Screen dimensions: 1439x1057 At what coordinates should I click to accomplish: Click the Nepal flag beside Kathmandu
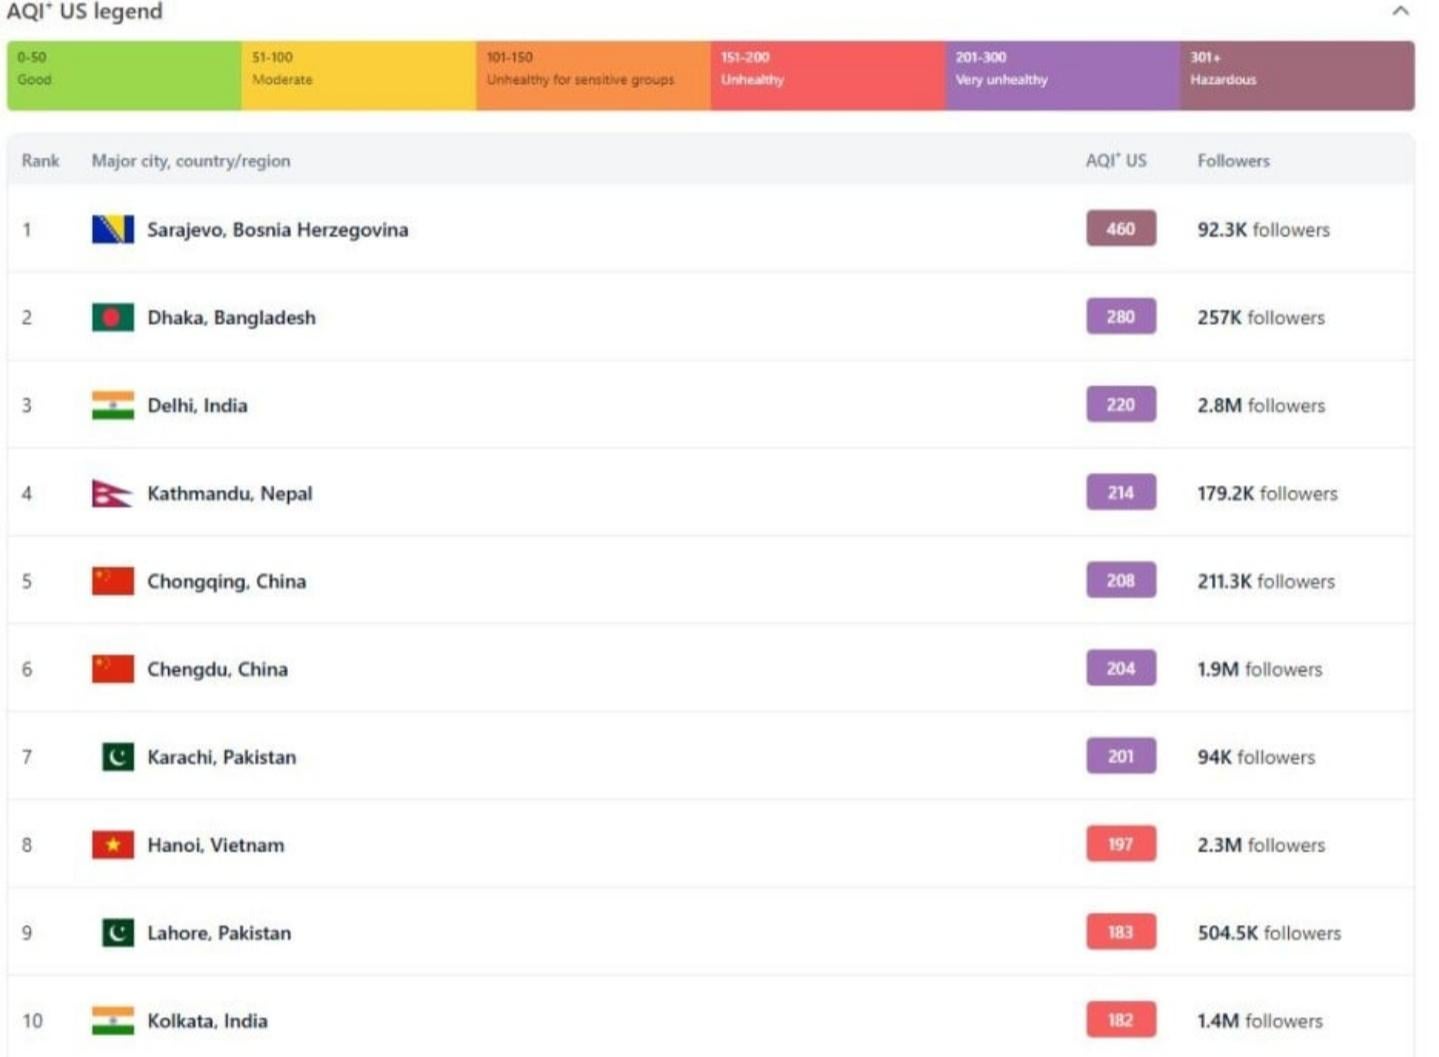(x=111, y=494)
